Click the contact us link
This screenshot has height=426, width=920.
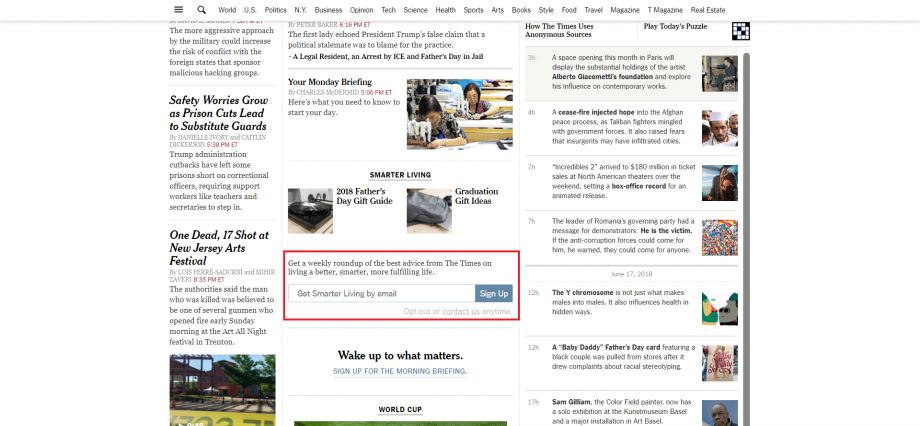(461, 311)
